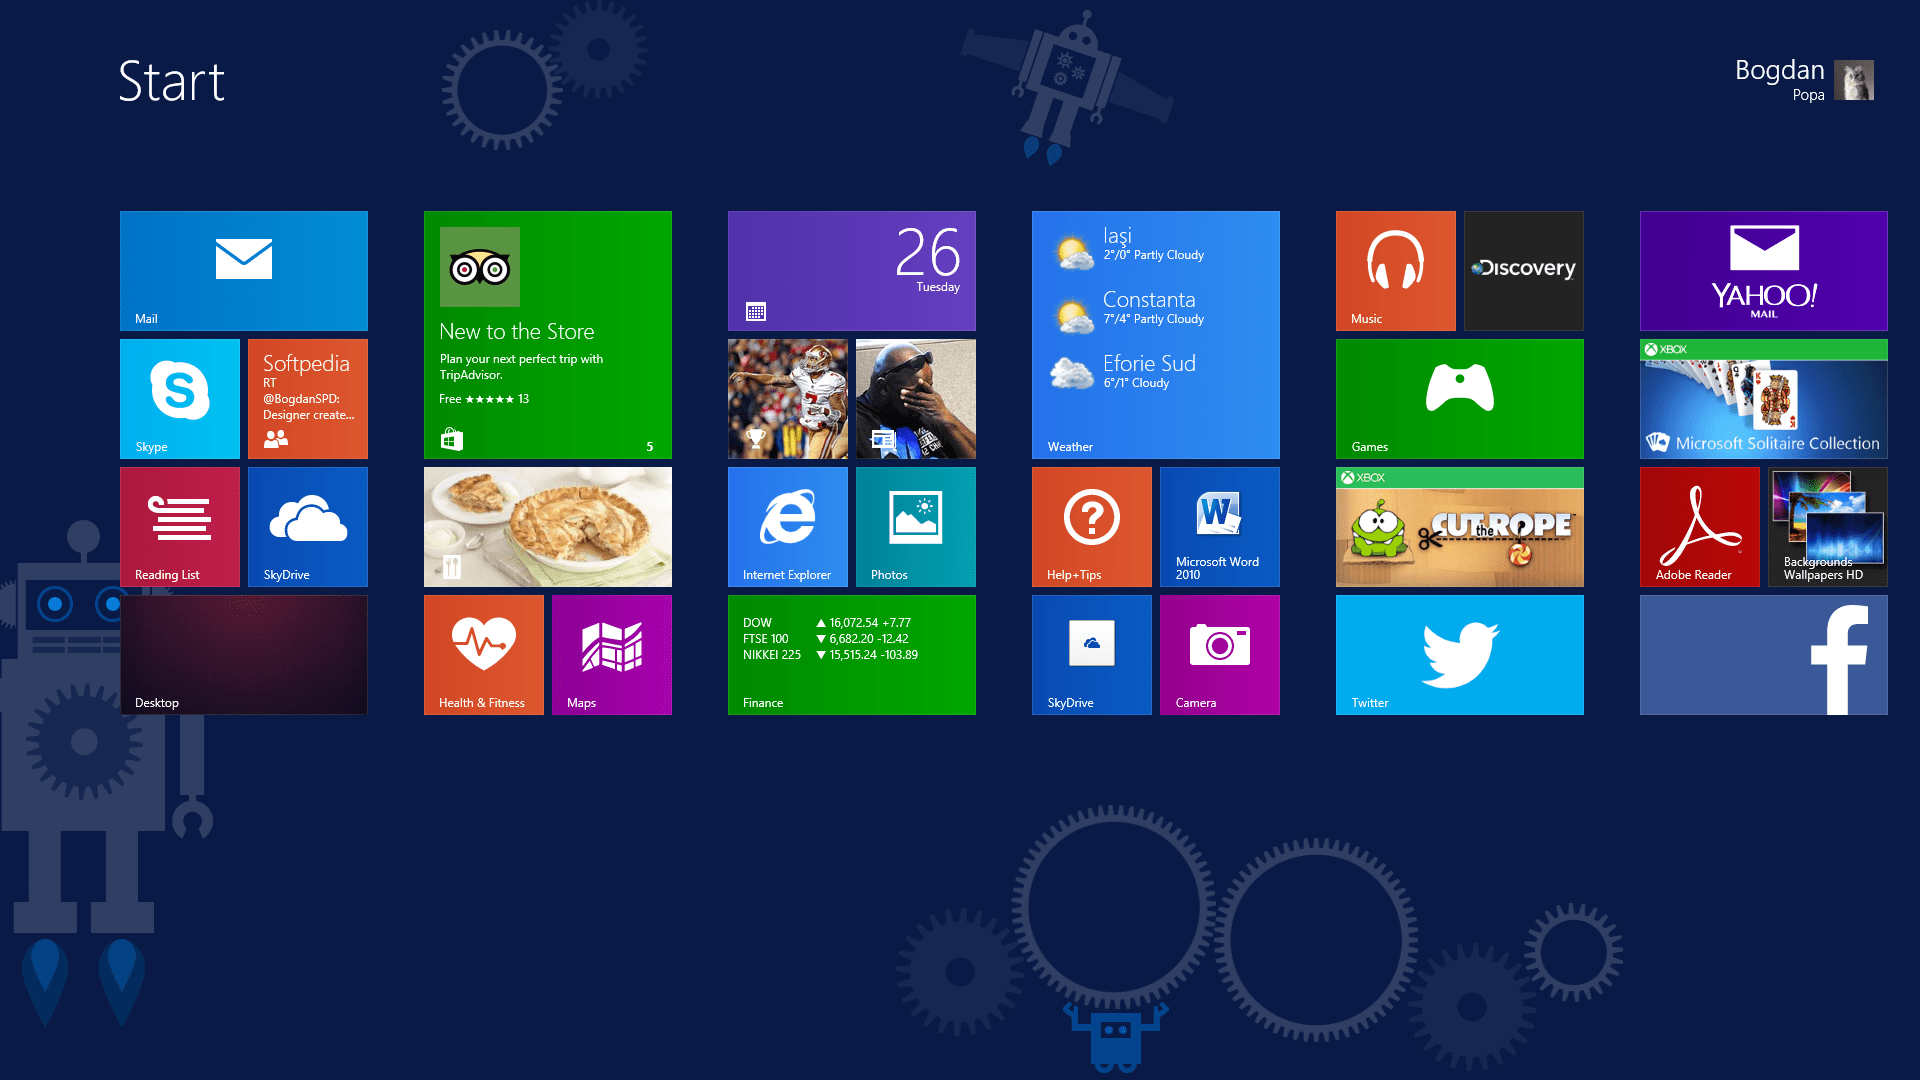Launch the Maps tile
The width and height of the screenshot is (1920, 1080).
click(x=612, y=654)
